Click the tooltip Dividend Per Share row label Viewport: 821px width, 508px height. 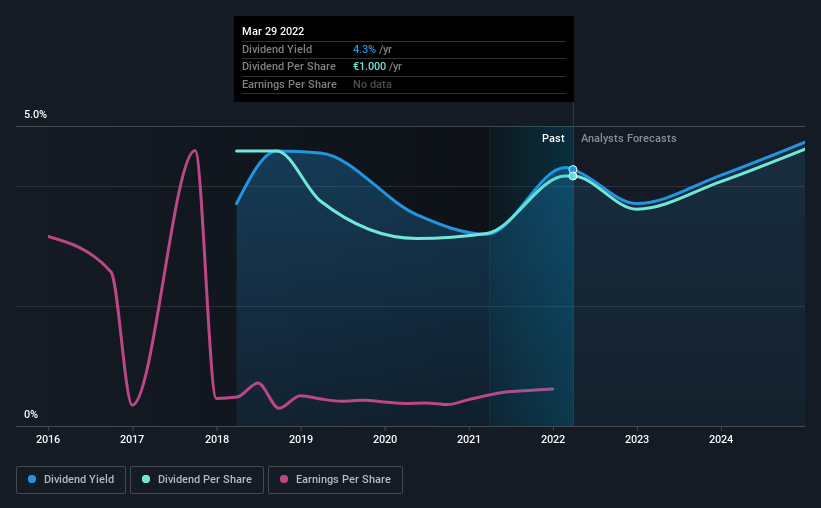point(289,67)
